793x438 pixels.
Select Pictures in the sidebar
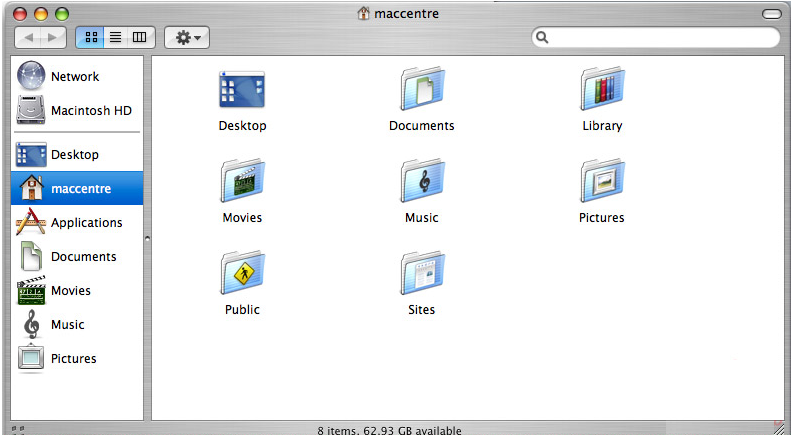click(x=77, y=358)
